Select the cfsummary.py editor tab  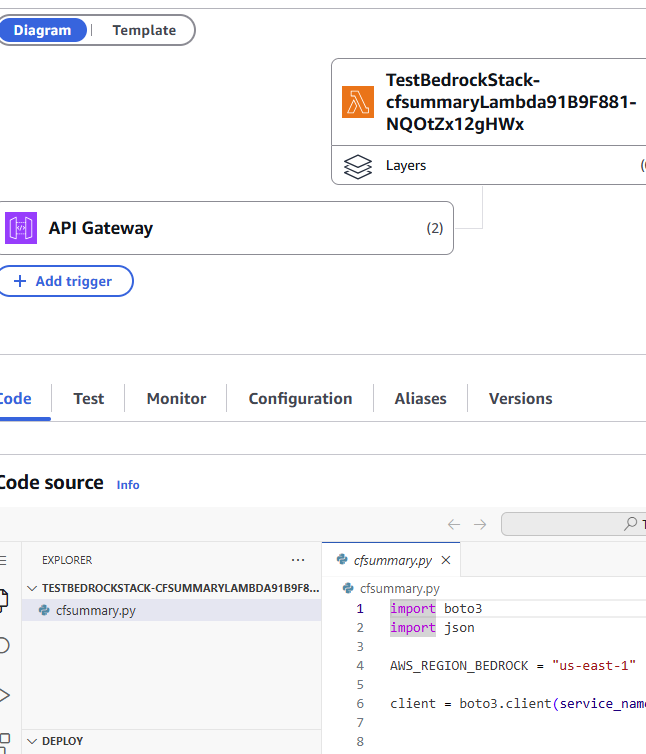click(393, 560)
